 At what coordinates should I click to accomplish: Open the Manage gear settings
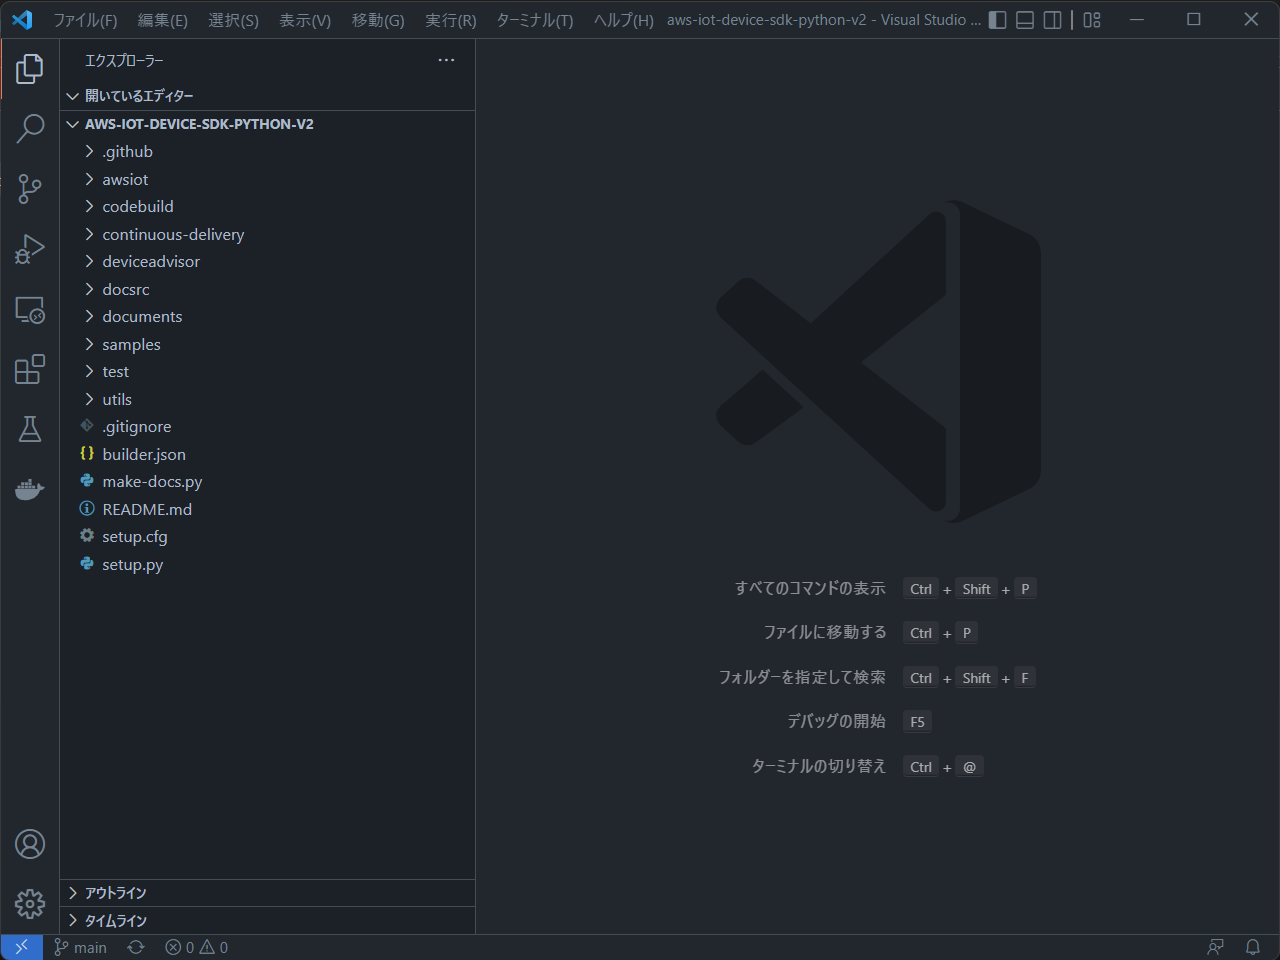(30, 904)
